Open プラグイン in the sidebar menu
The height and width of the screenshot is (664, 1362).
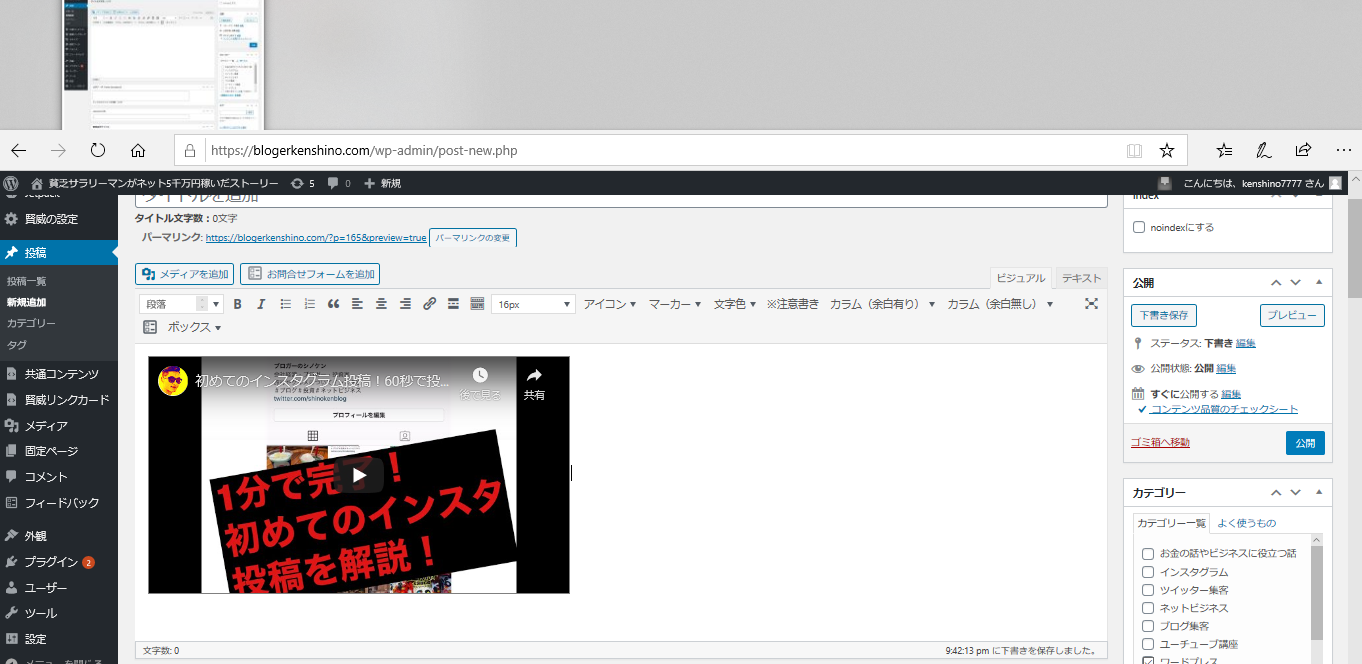tap(51, 562)
